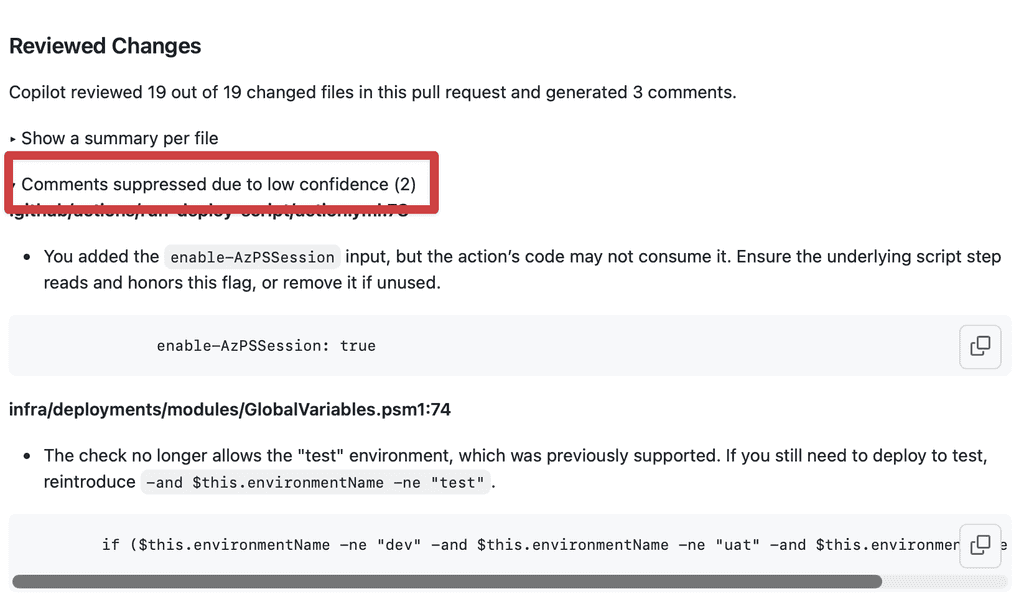1024x607 pixels.
Task: Select the if statement code block
Action: pos(450,545)
